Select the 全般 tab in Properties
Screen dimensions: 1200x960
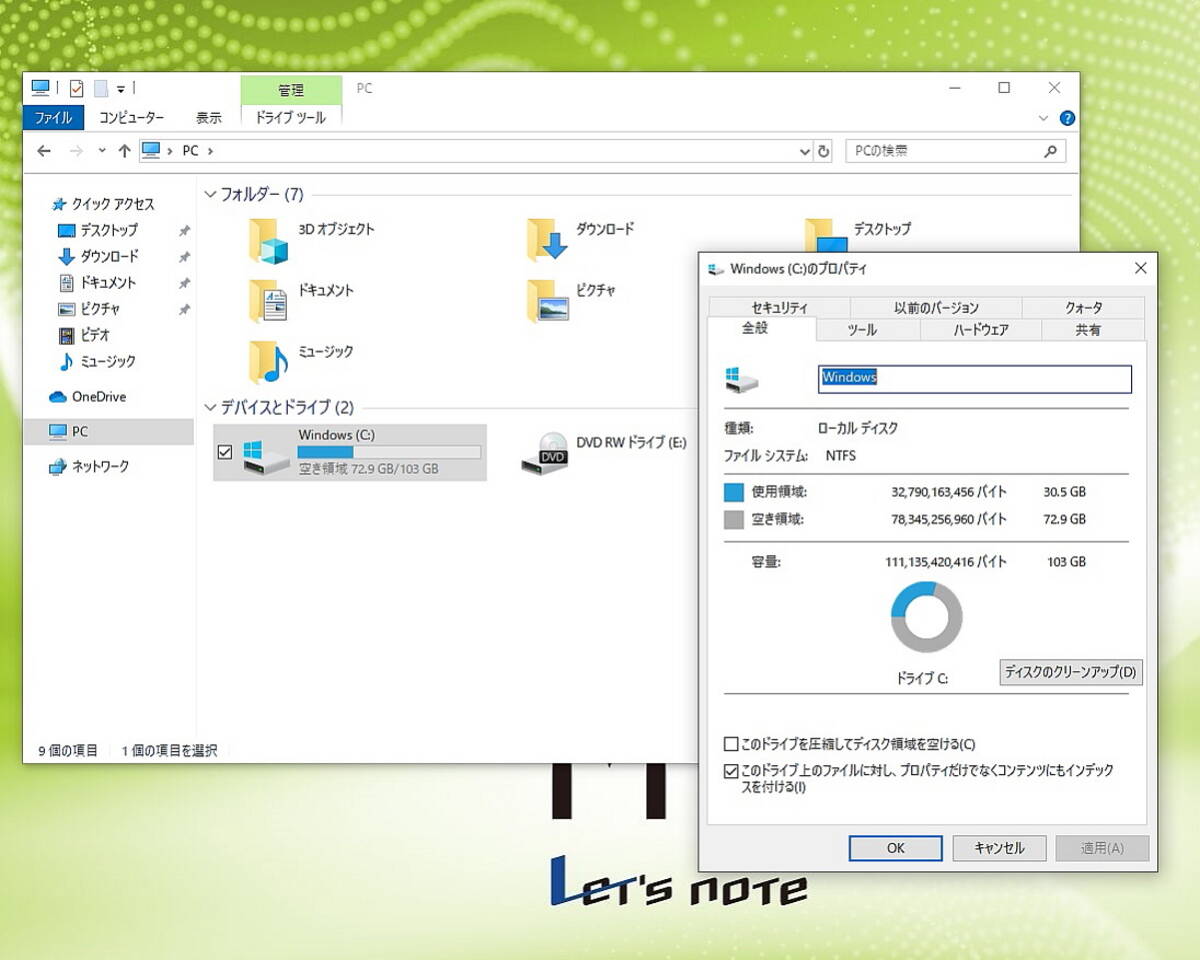761,329
